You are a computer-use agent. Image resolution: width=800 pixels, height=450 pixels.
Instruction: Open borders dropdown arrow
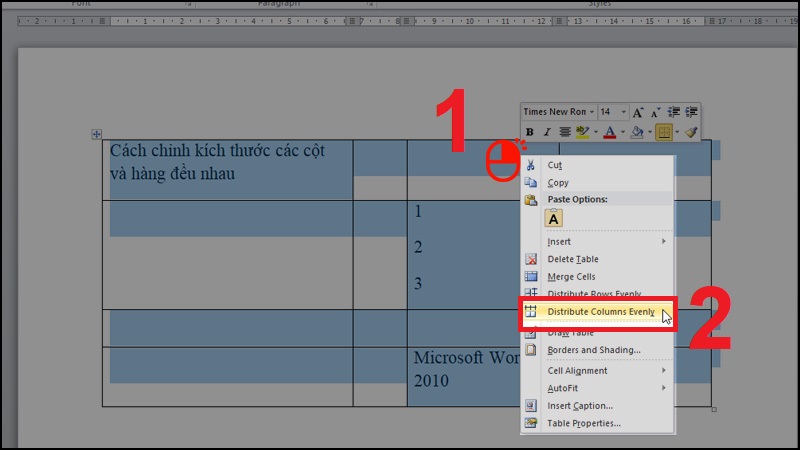pos(677,132)
